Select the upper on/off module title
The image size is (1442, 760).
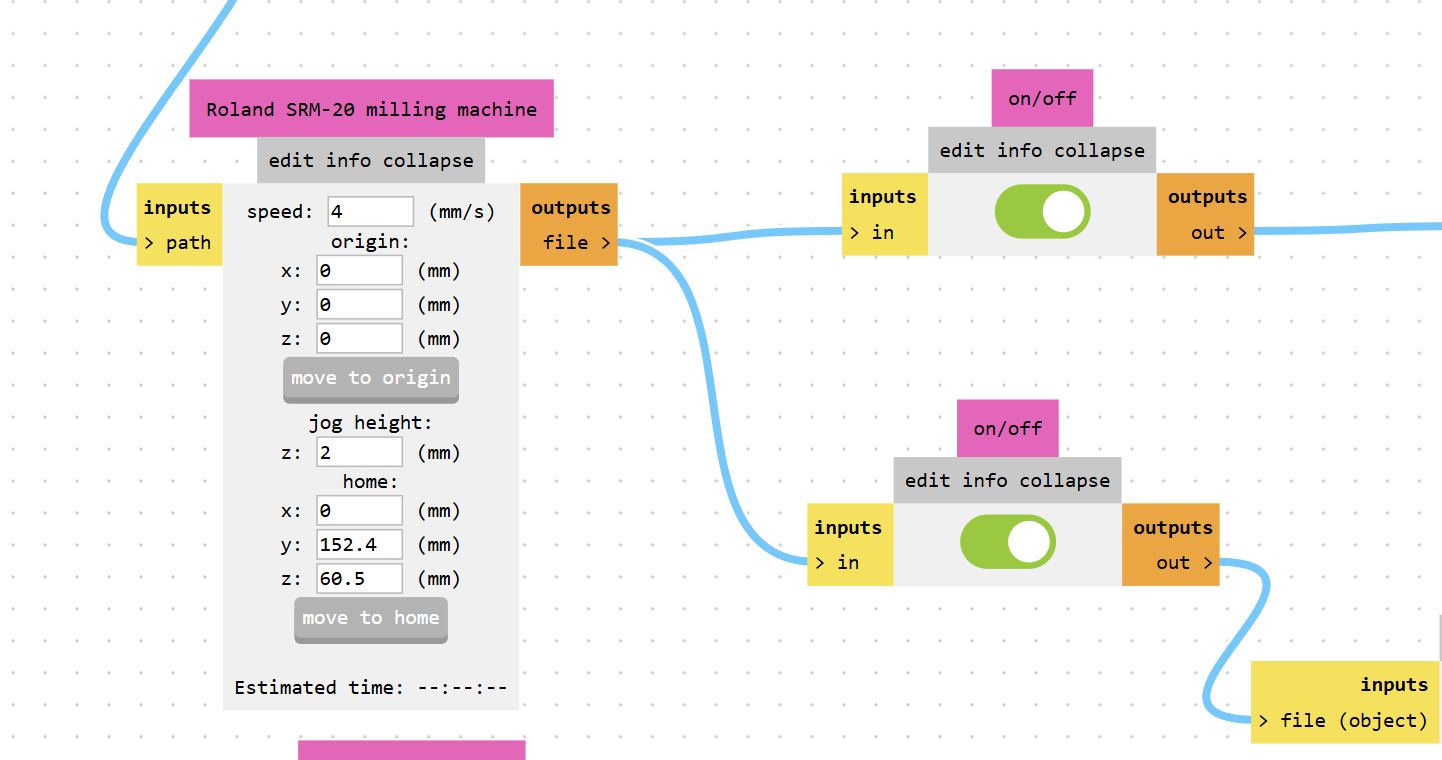coord(1043,98)
